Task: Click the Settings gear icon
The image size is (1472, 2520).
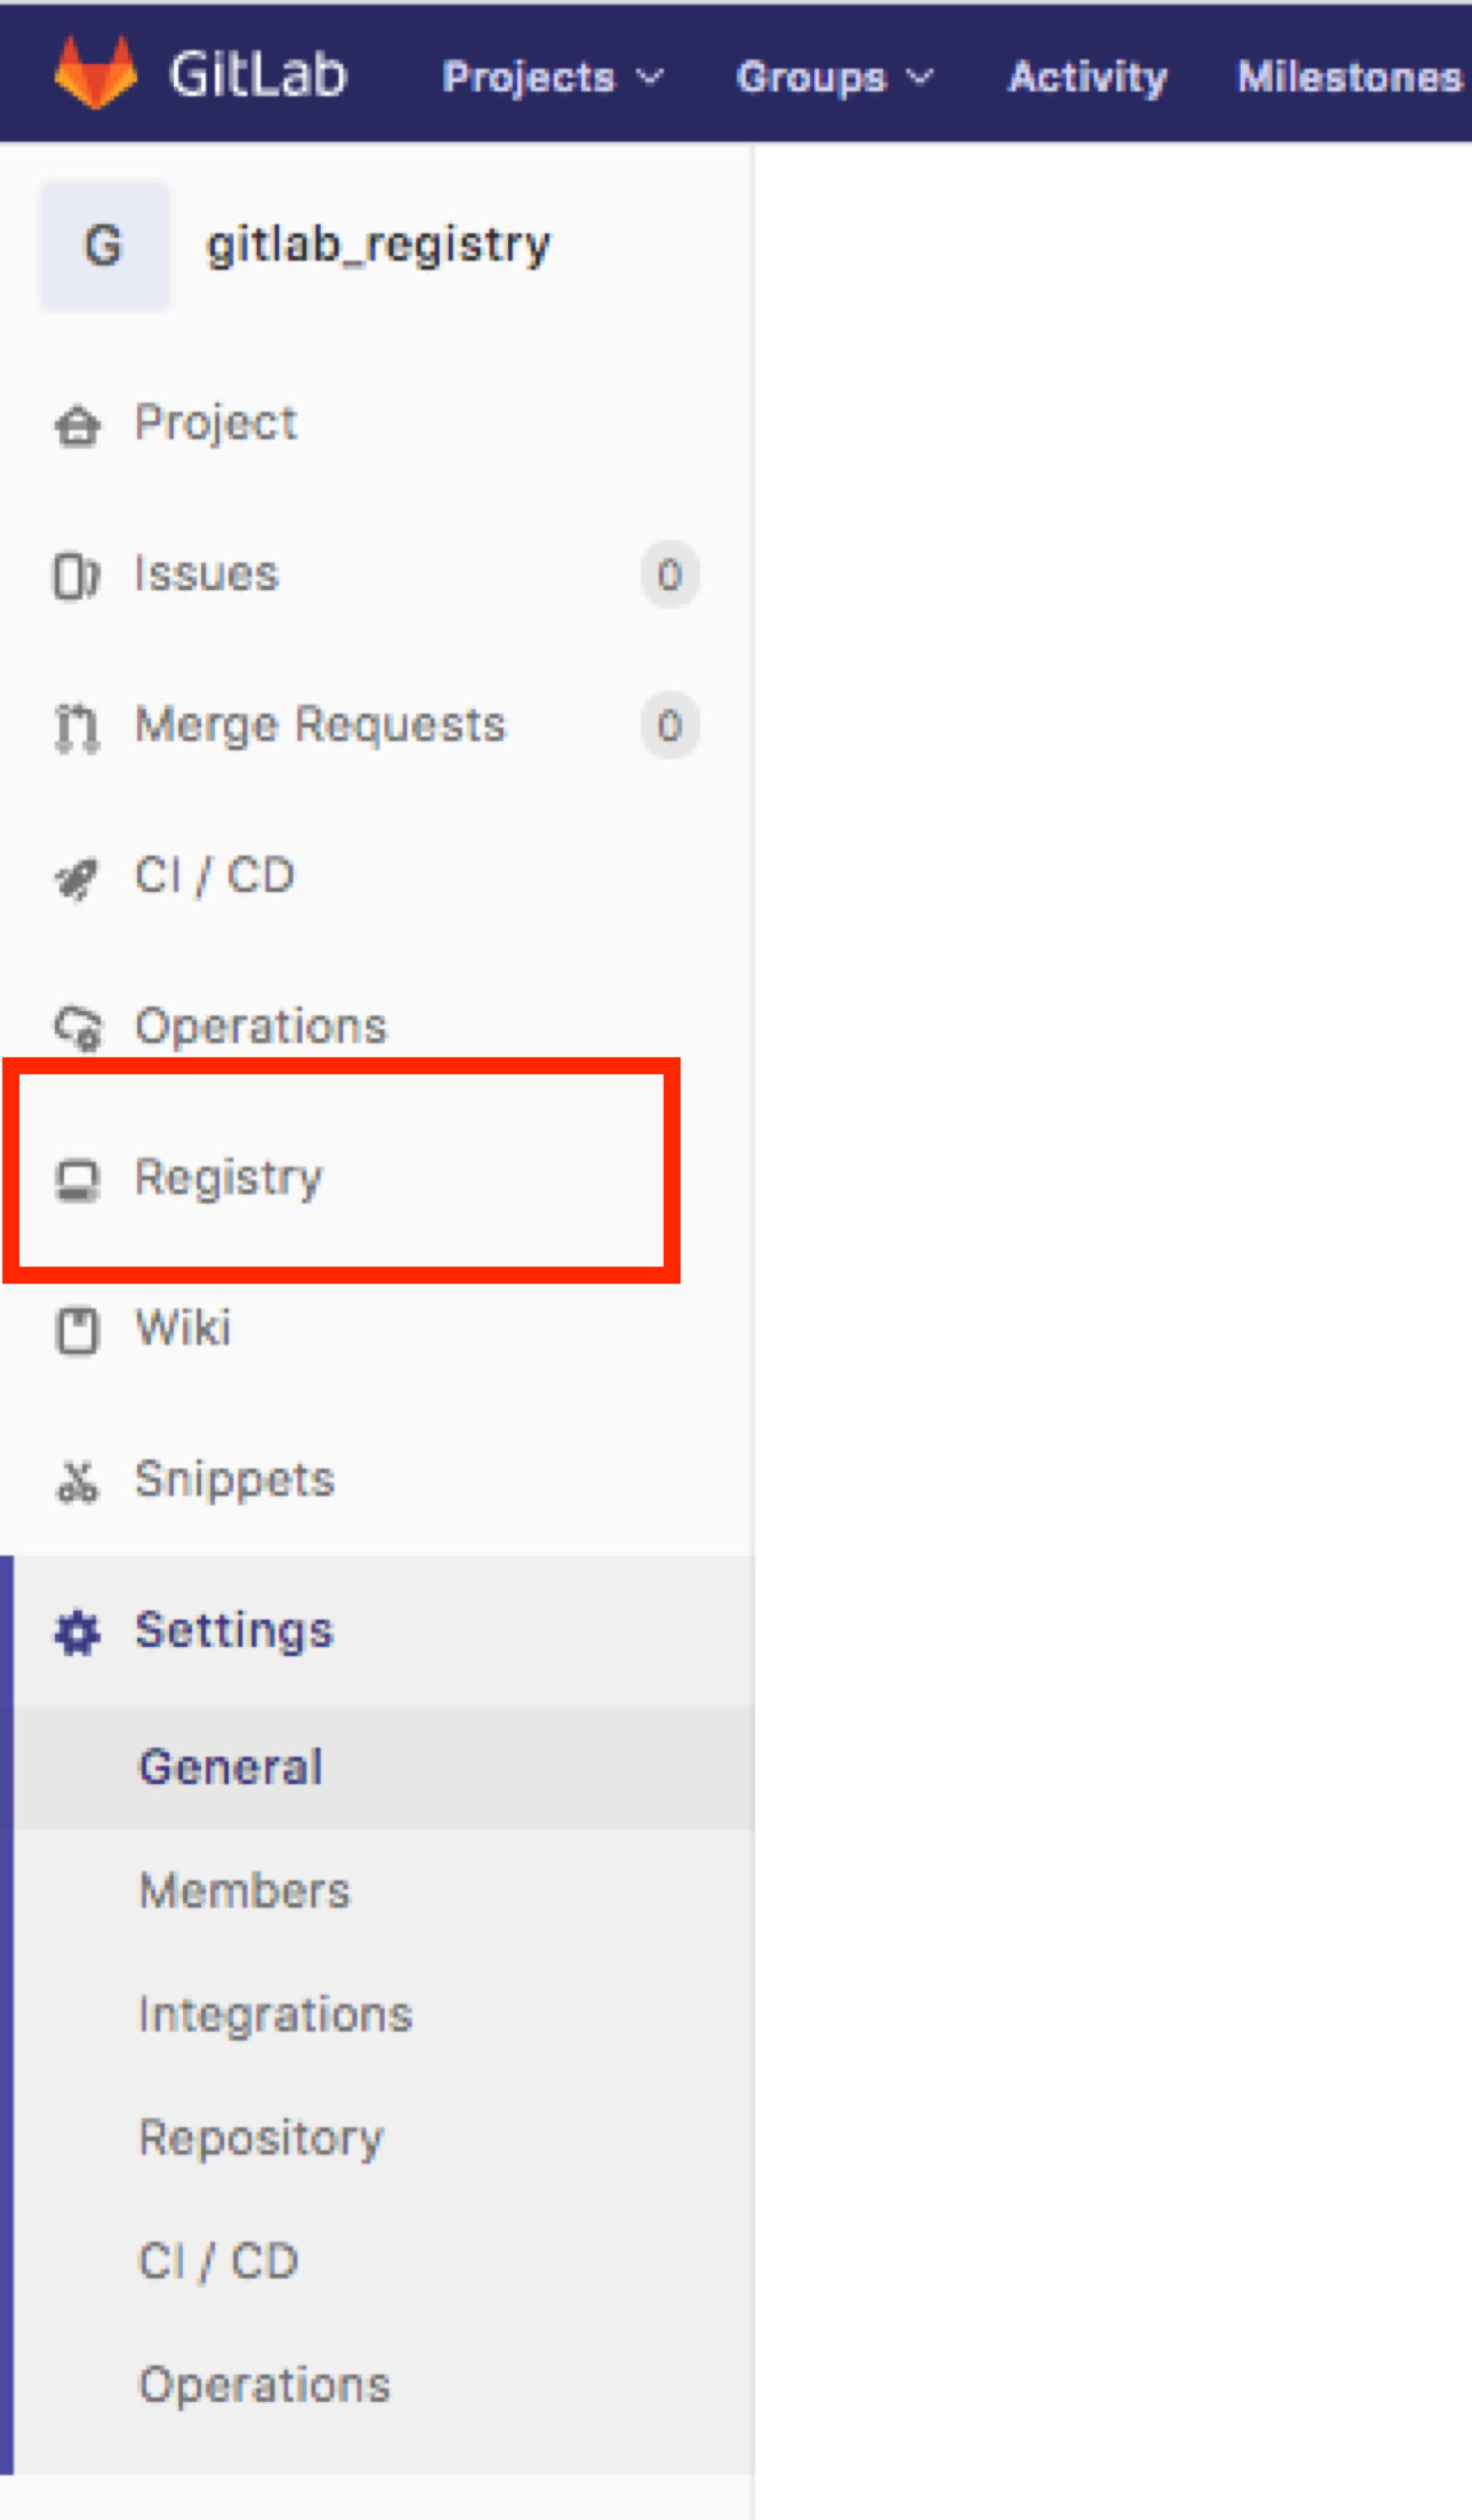Action: click(x=78, y=1630)
